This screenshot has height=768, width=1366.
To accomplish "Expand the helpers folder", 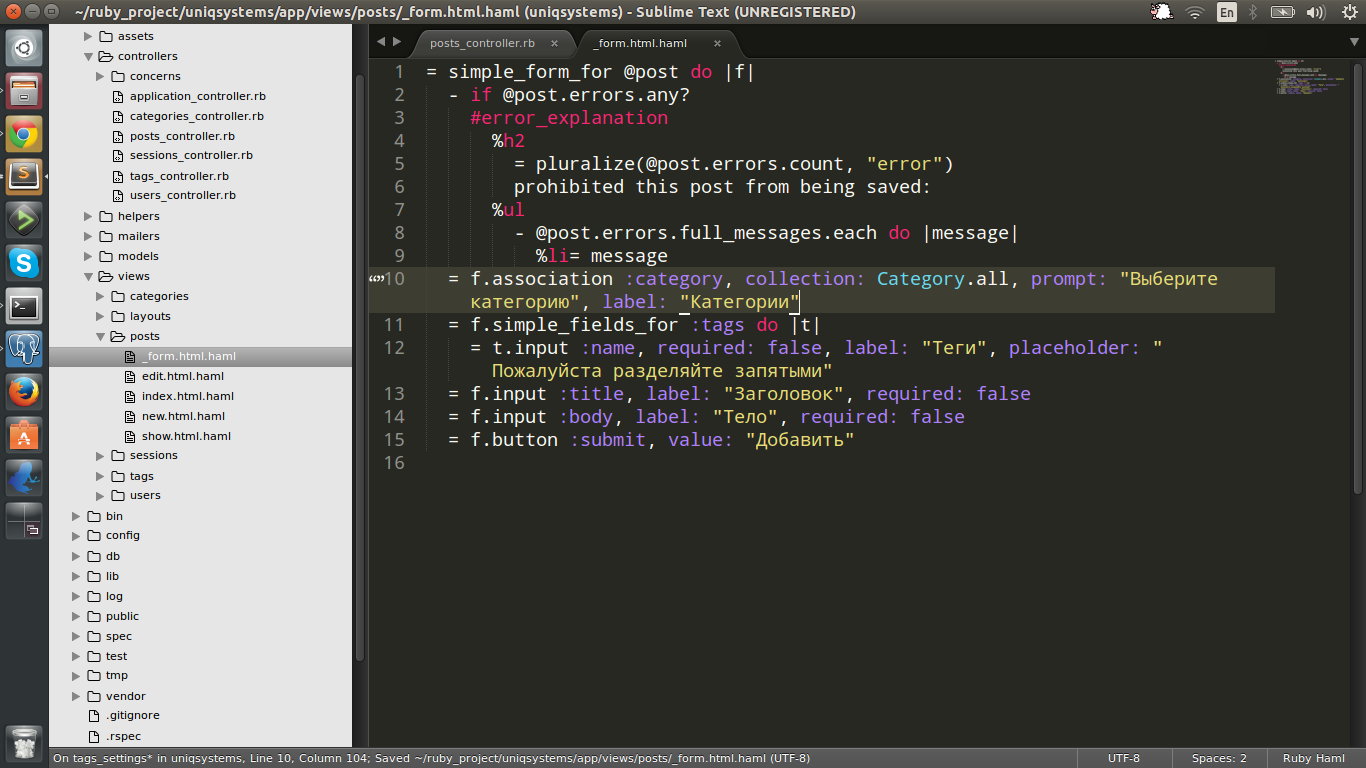I will click(x=89, y=216).
